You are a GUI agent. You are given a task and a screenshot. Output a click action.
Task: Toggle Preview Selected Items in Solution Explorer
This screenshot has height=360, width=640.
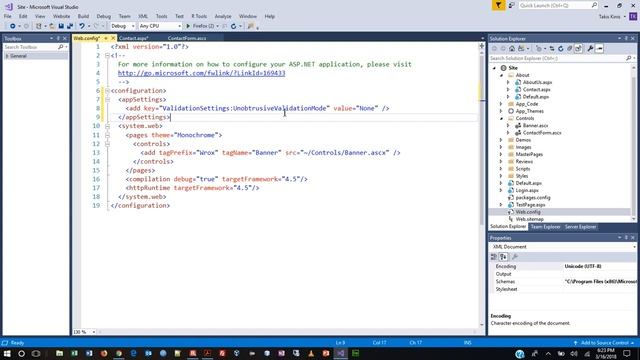[599, 49]
